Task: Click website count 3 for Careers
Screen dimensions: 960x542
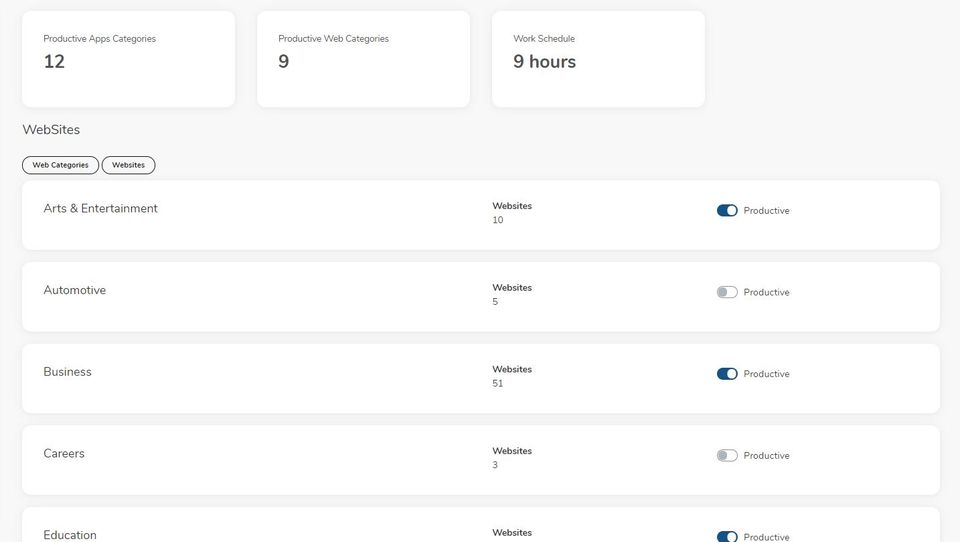Action: (x=495, y=465)
